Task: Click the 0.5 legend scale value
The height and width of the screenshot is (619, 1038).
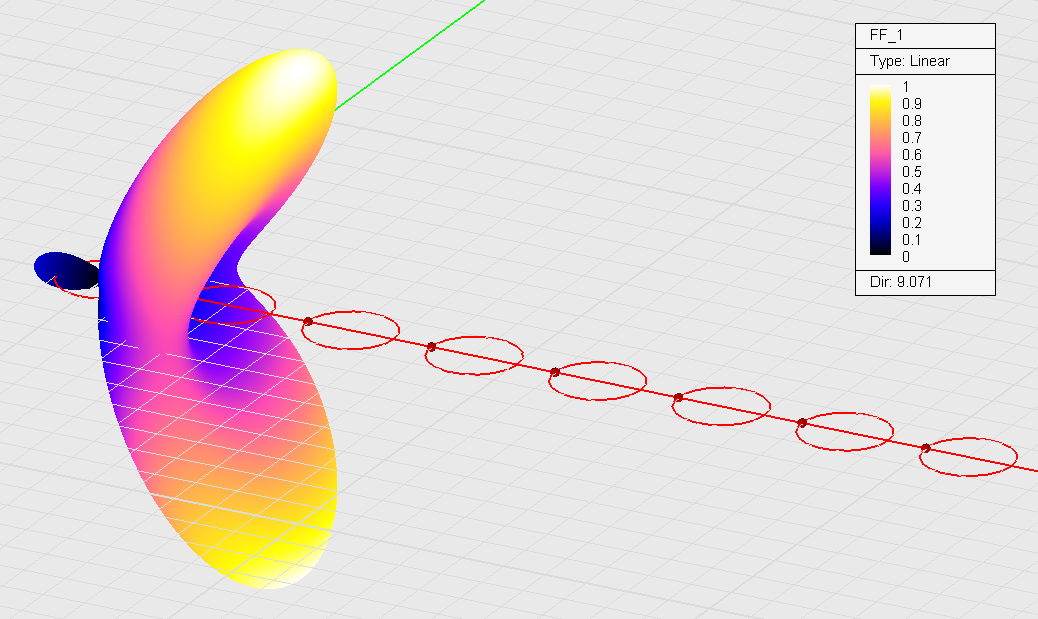Action: coord(912,172)
